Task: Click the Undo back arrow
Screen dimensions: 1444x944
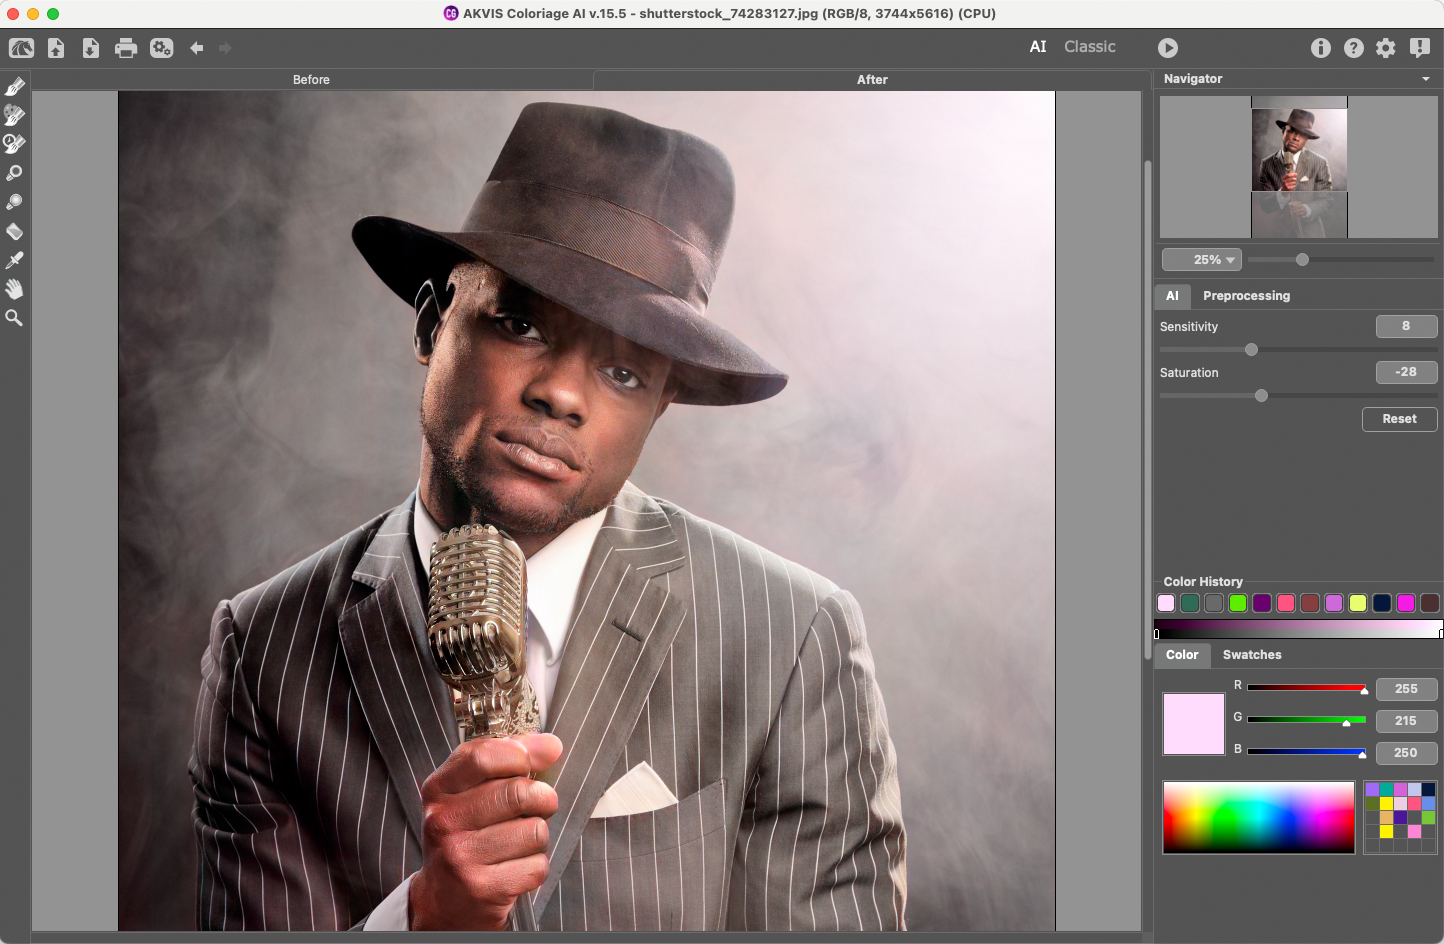Action: coord(197,48)
